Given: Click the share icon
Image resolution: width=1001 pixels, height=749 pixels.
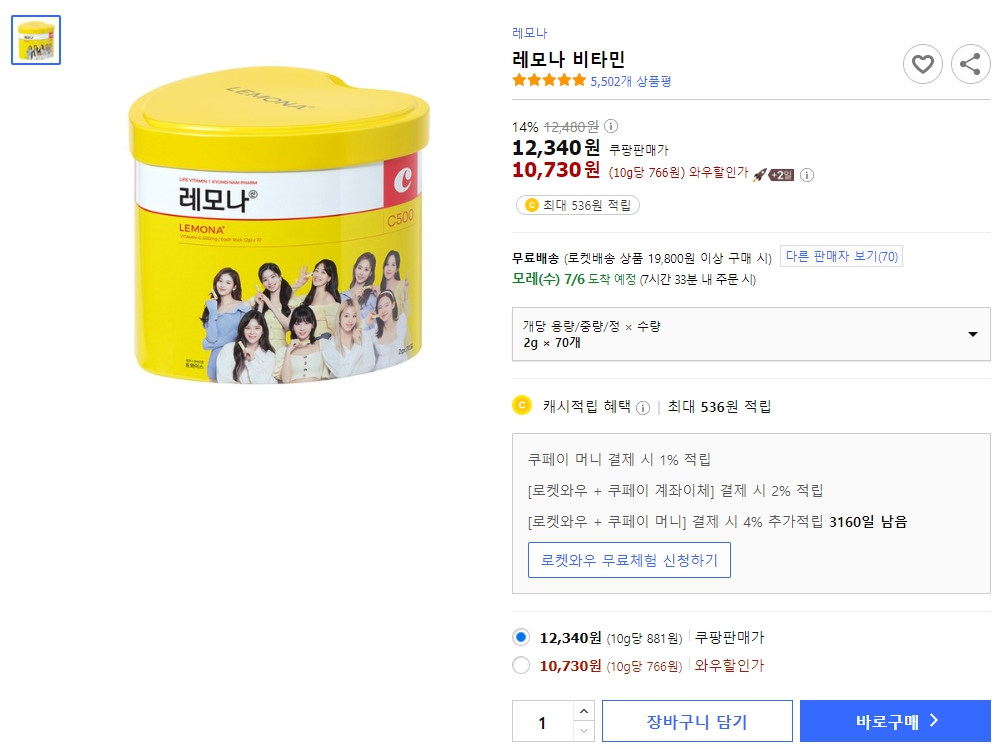Looking at the screenshot, I should (969, 64).
